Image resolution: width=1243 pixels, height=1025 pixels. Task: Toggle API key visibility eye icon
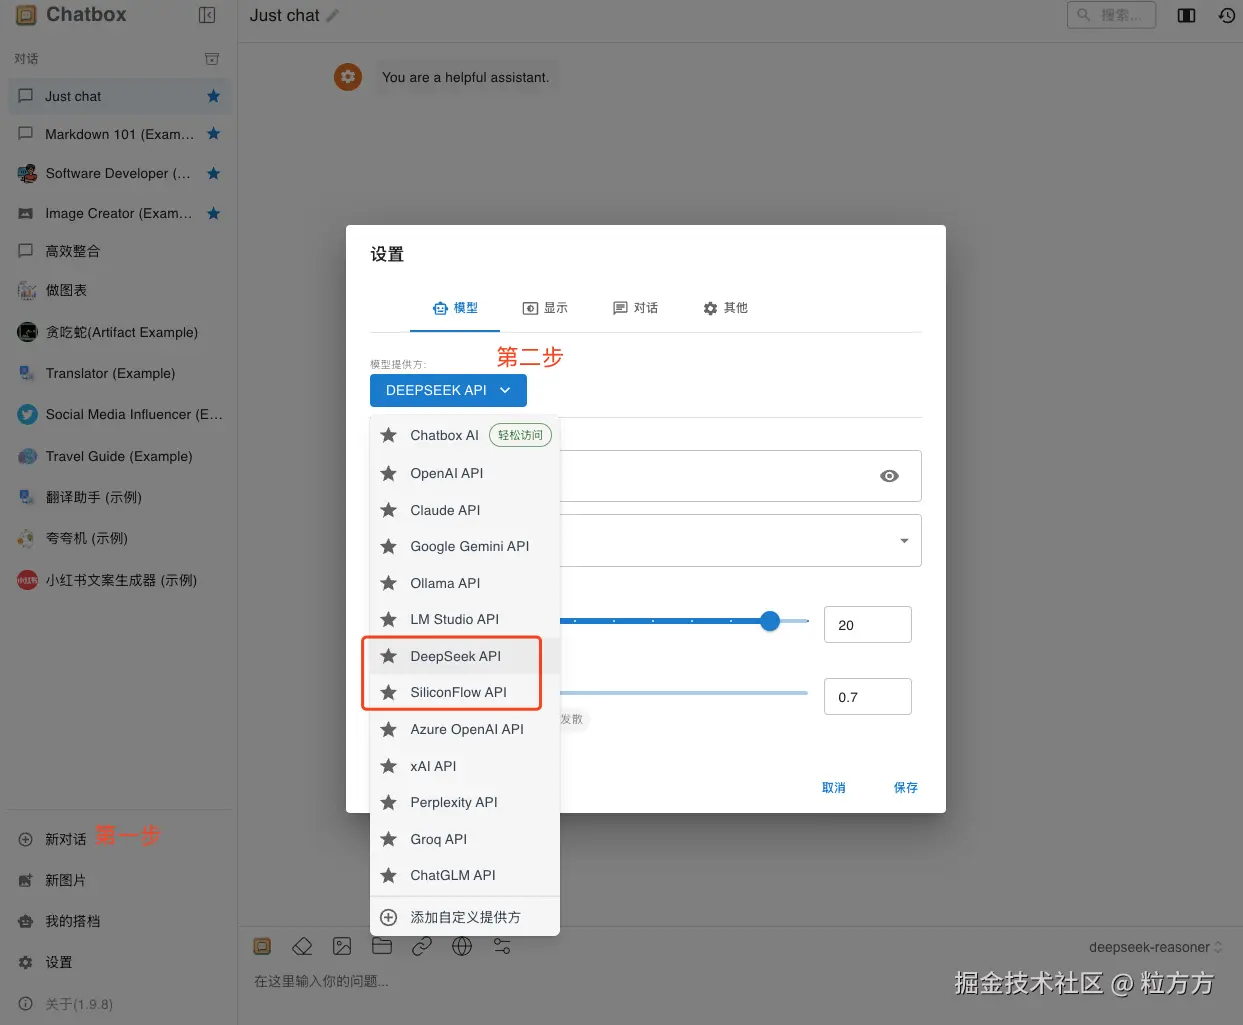tap(889, 476)
